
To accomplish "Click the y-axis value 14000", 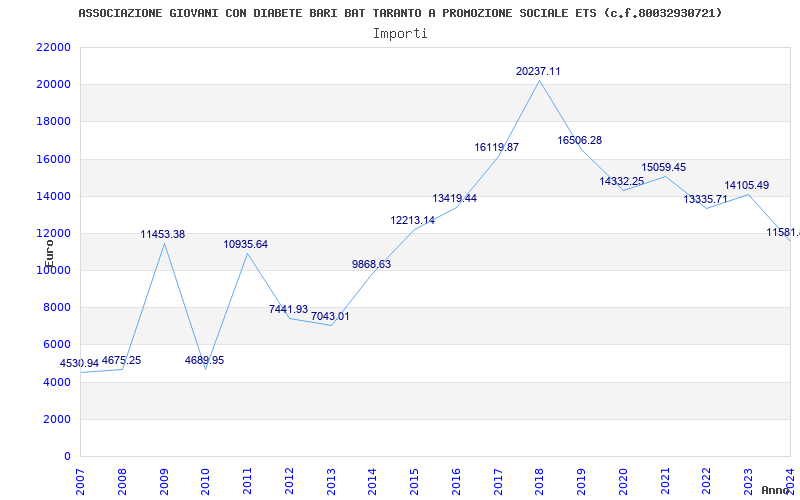I will [x=53, y=196].
